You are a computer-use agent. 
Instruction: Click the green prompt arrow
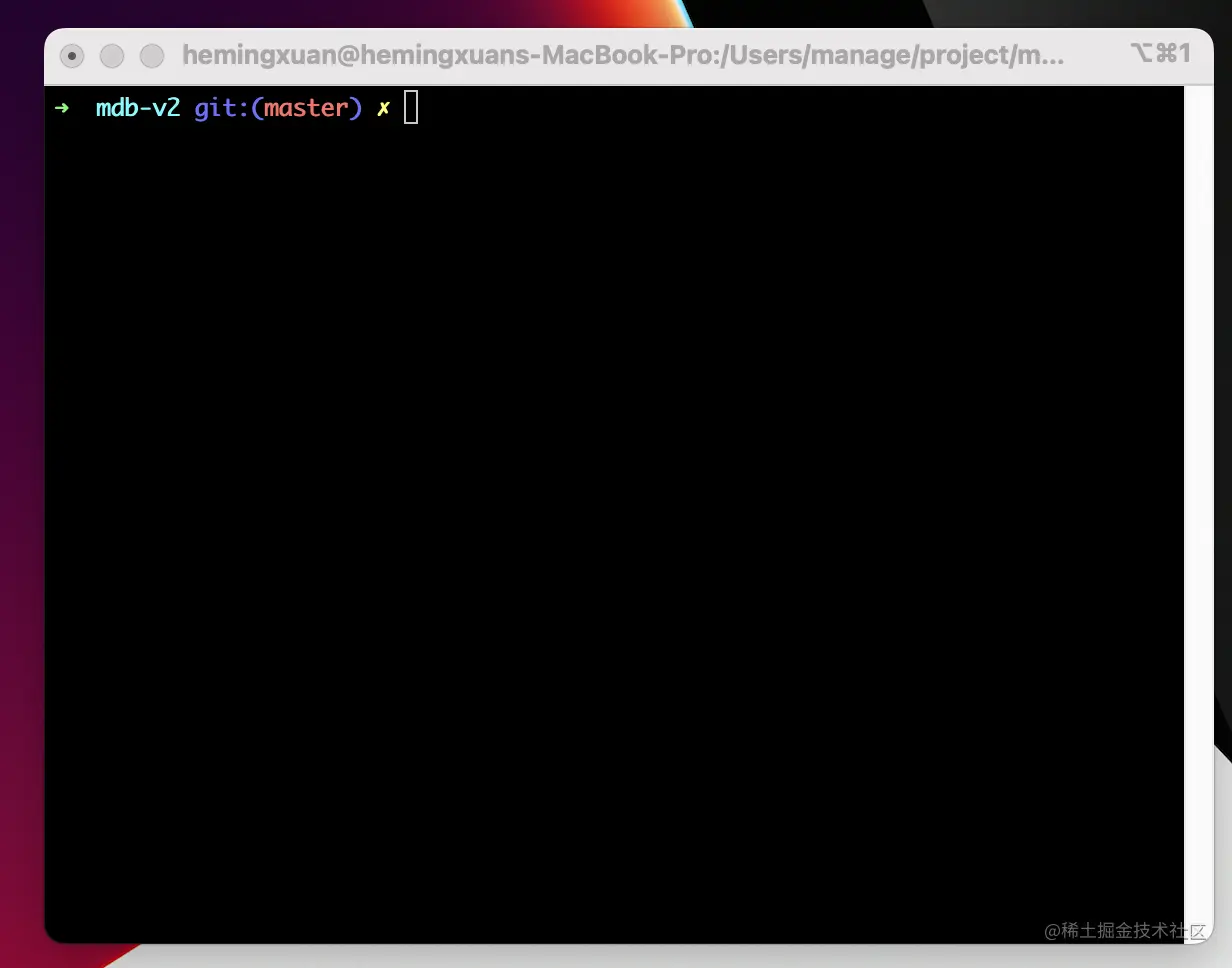(62, 107)
